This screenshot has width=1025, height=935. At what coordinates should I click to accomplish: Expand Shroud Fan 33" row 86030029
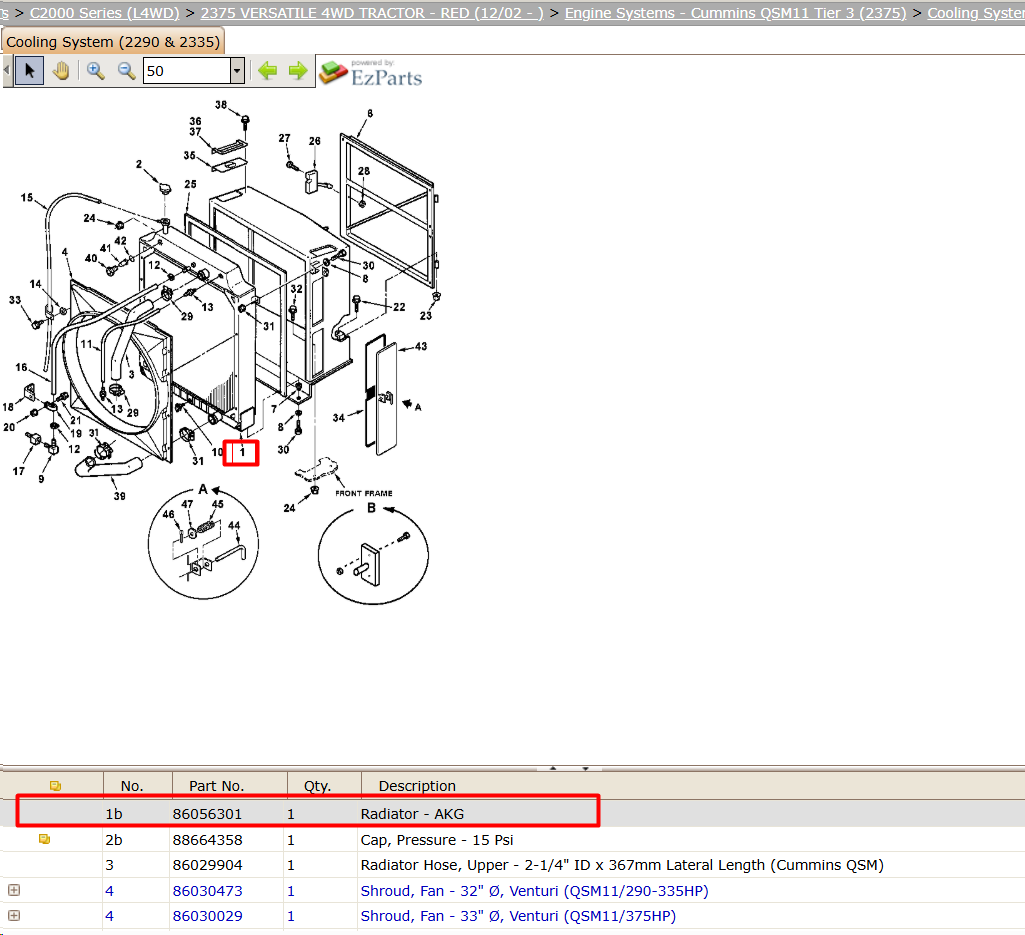pos(14,916)
